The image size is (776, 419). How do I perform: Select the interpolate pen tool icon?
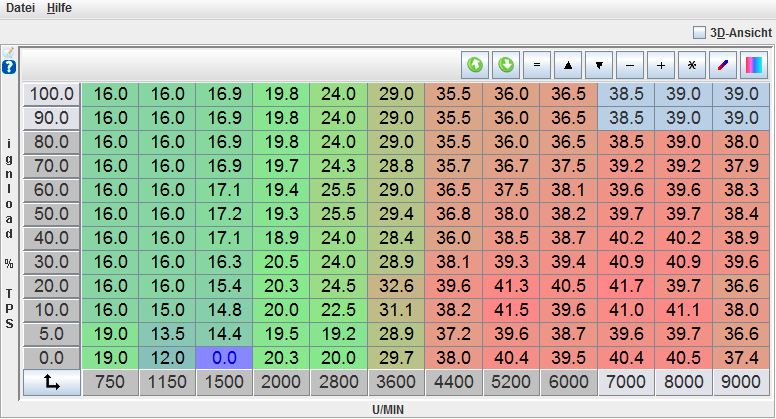pyautogui.click(x=723, y=65)
